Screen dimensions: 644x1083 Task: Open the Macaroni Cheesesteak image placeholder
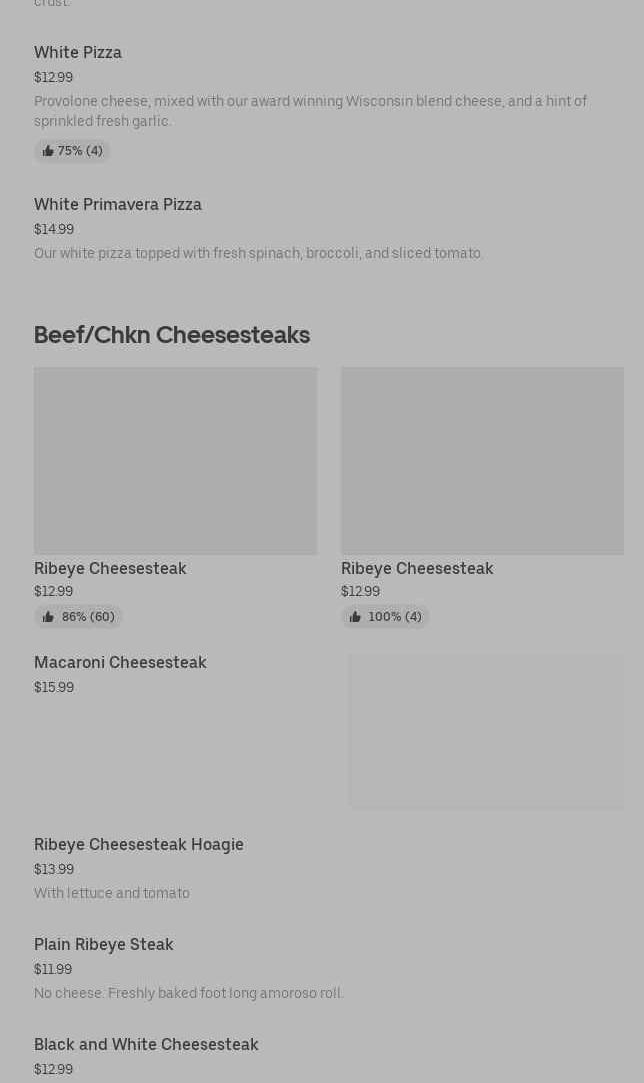tap(486, 731)
